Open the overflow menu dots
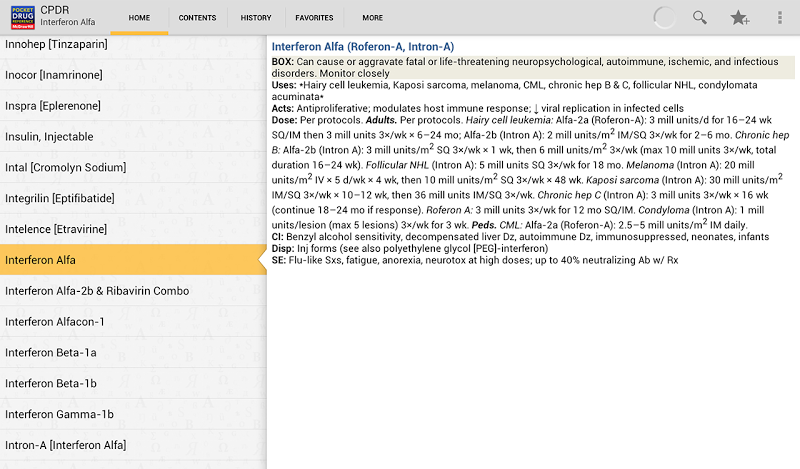 click(780, 17)
